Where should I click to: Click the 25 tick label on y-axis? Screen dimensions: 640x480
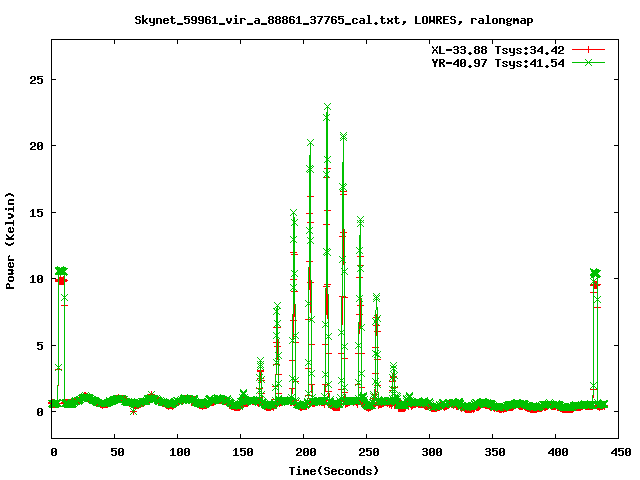pyautogui.click(x=38, y=79)
